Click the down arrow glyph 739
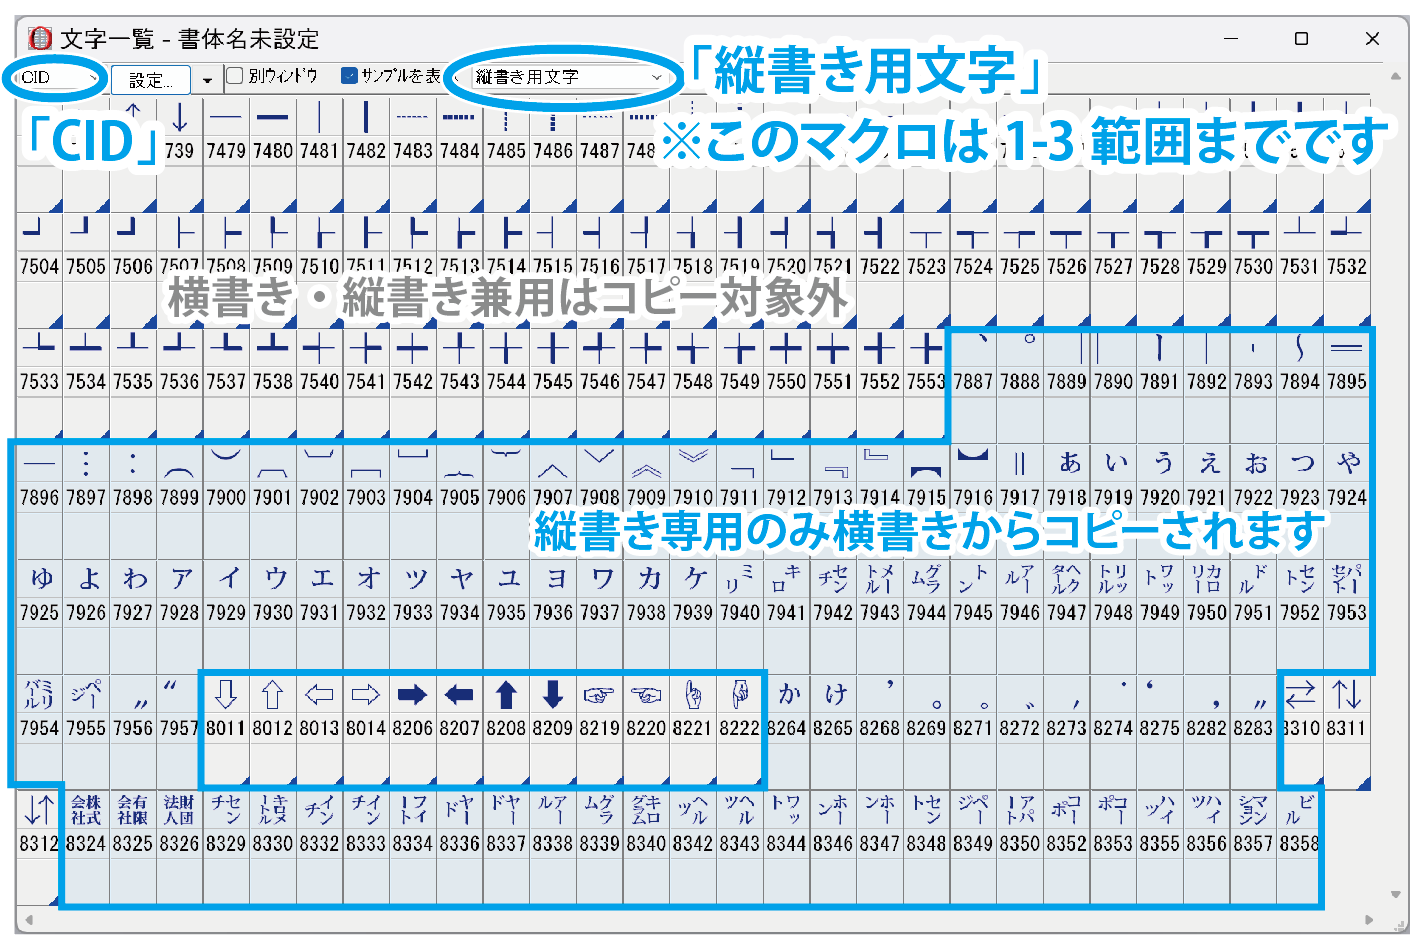 pyautogui.click(x=180, y=118)
